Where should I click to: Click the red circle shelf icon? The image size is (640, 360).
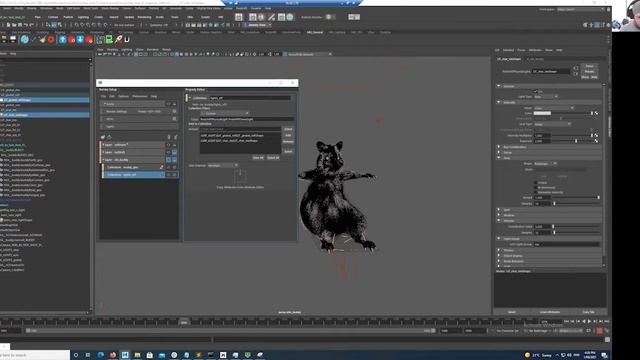51,39
